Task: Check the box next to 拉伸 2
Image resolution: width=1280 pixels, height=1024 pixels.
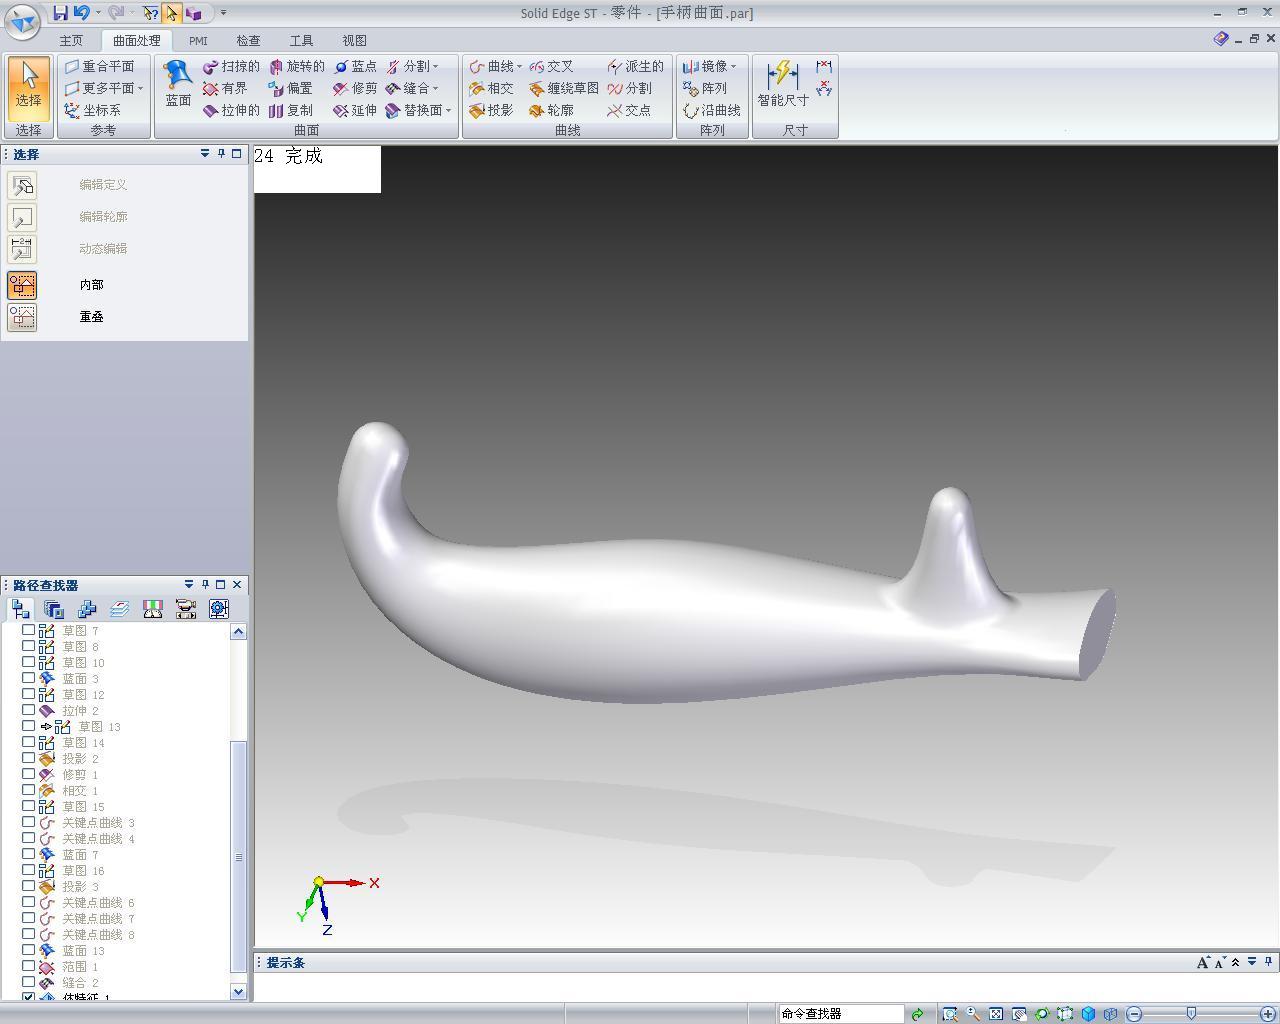Action: [x=29, y=710]
